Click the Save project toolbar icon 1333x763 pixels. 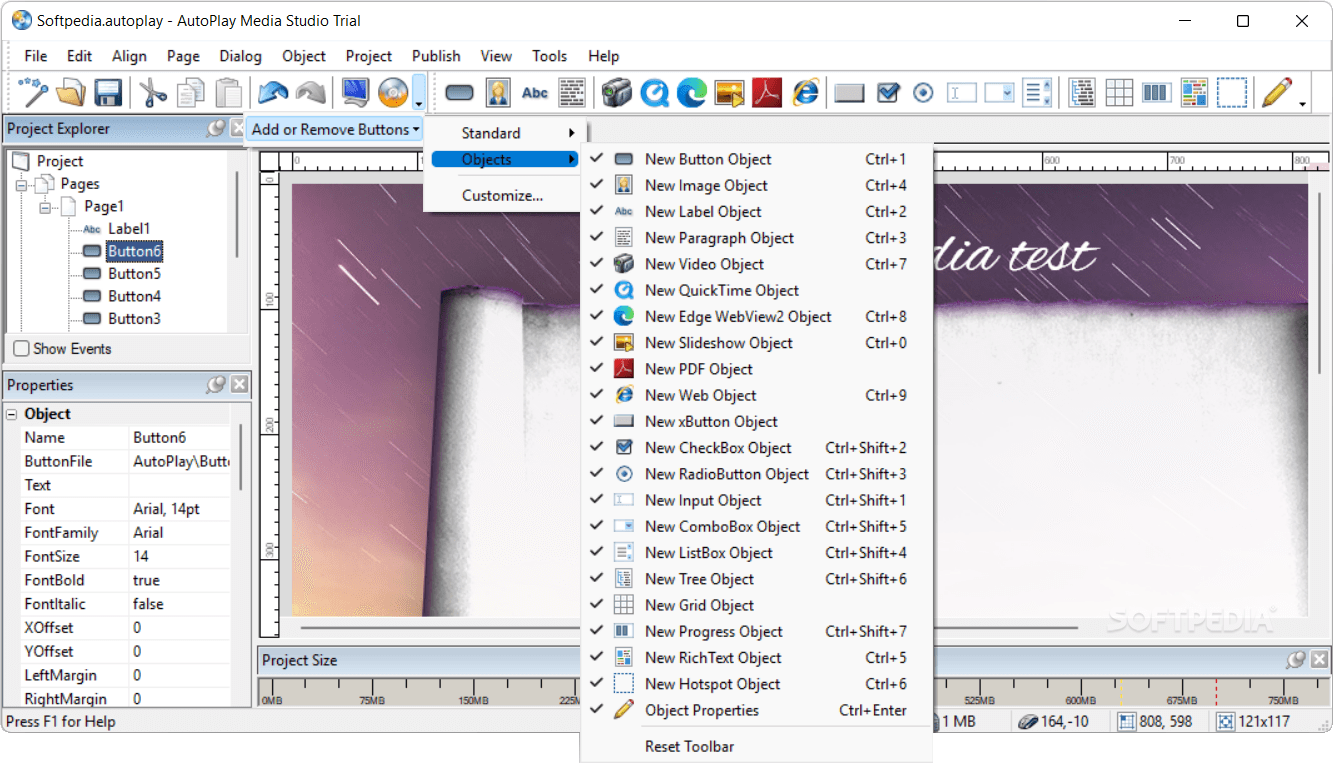[108, 93]
